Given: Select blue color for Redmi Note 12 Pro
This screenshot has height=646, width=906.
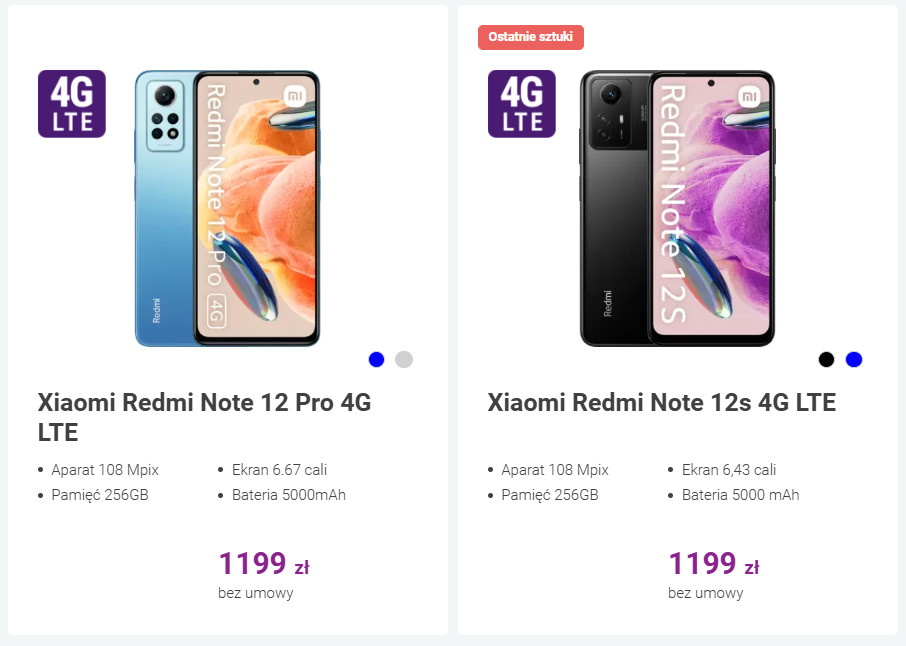Looking at the screenshot, I should 376,359.
